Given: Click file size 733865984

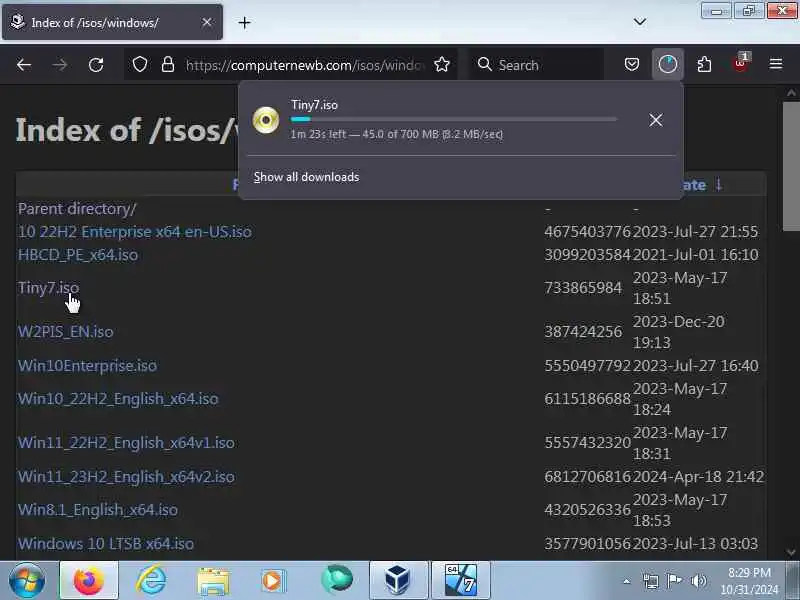Looking at the screenshot, I should click(x=583, y=288).
